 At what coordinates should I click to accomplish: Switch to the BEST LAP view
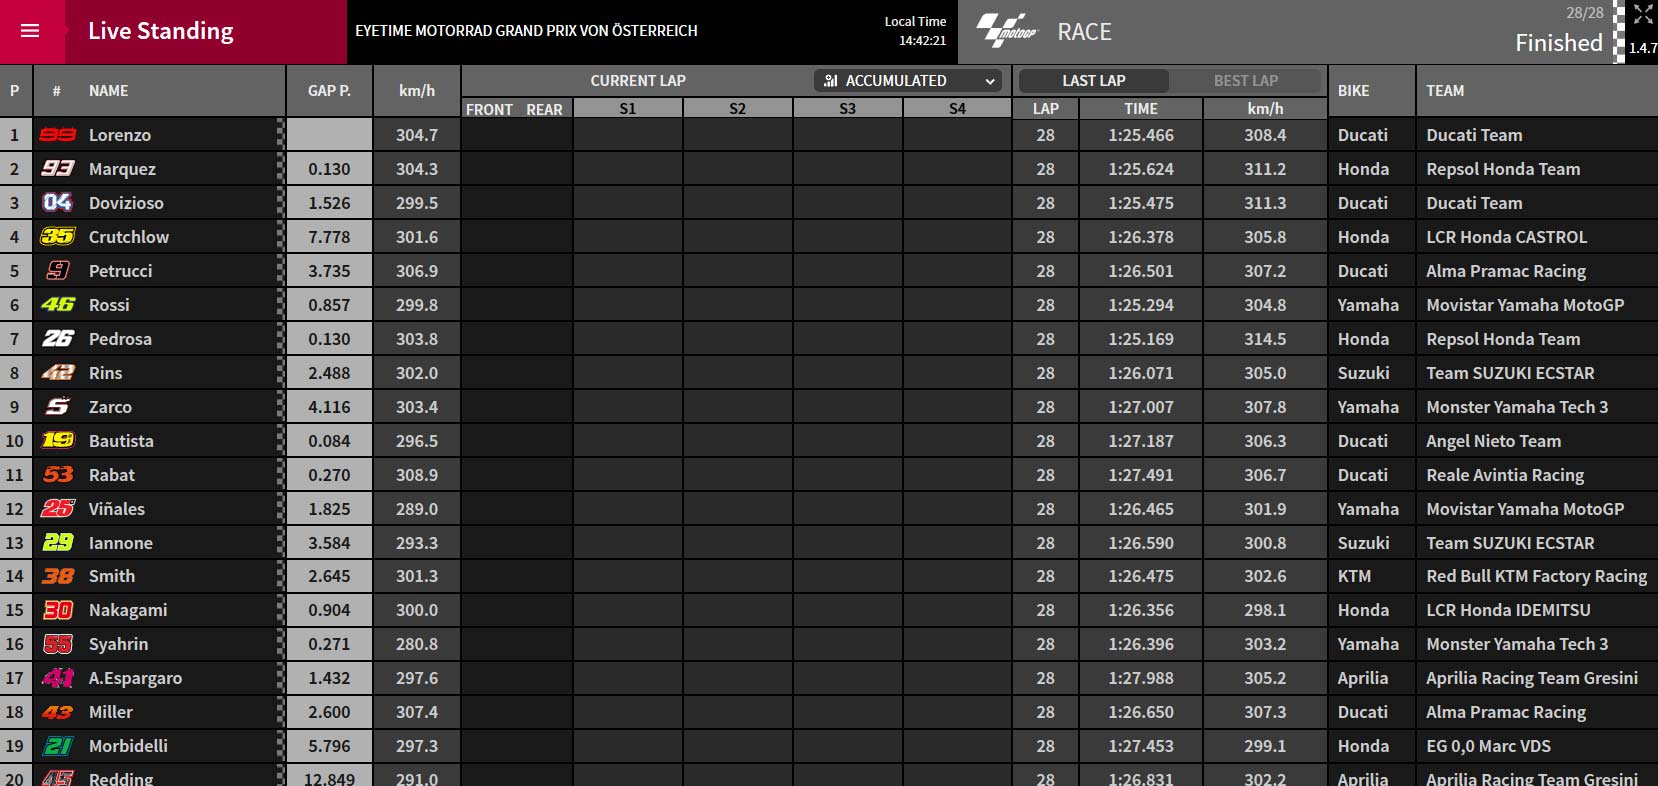pos(1245,81)
